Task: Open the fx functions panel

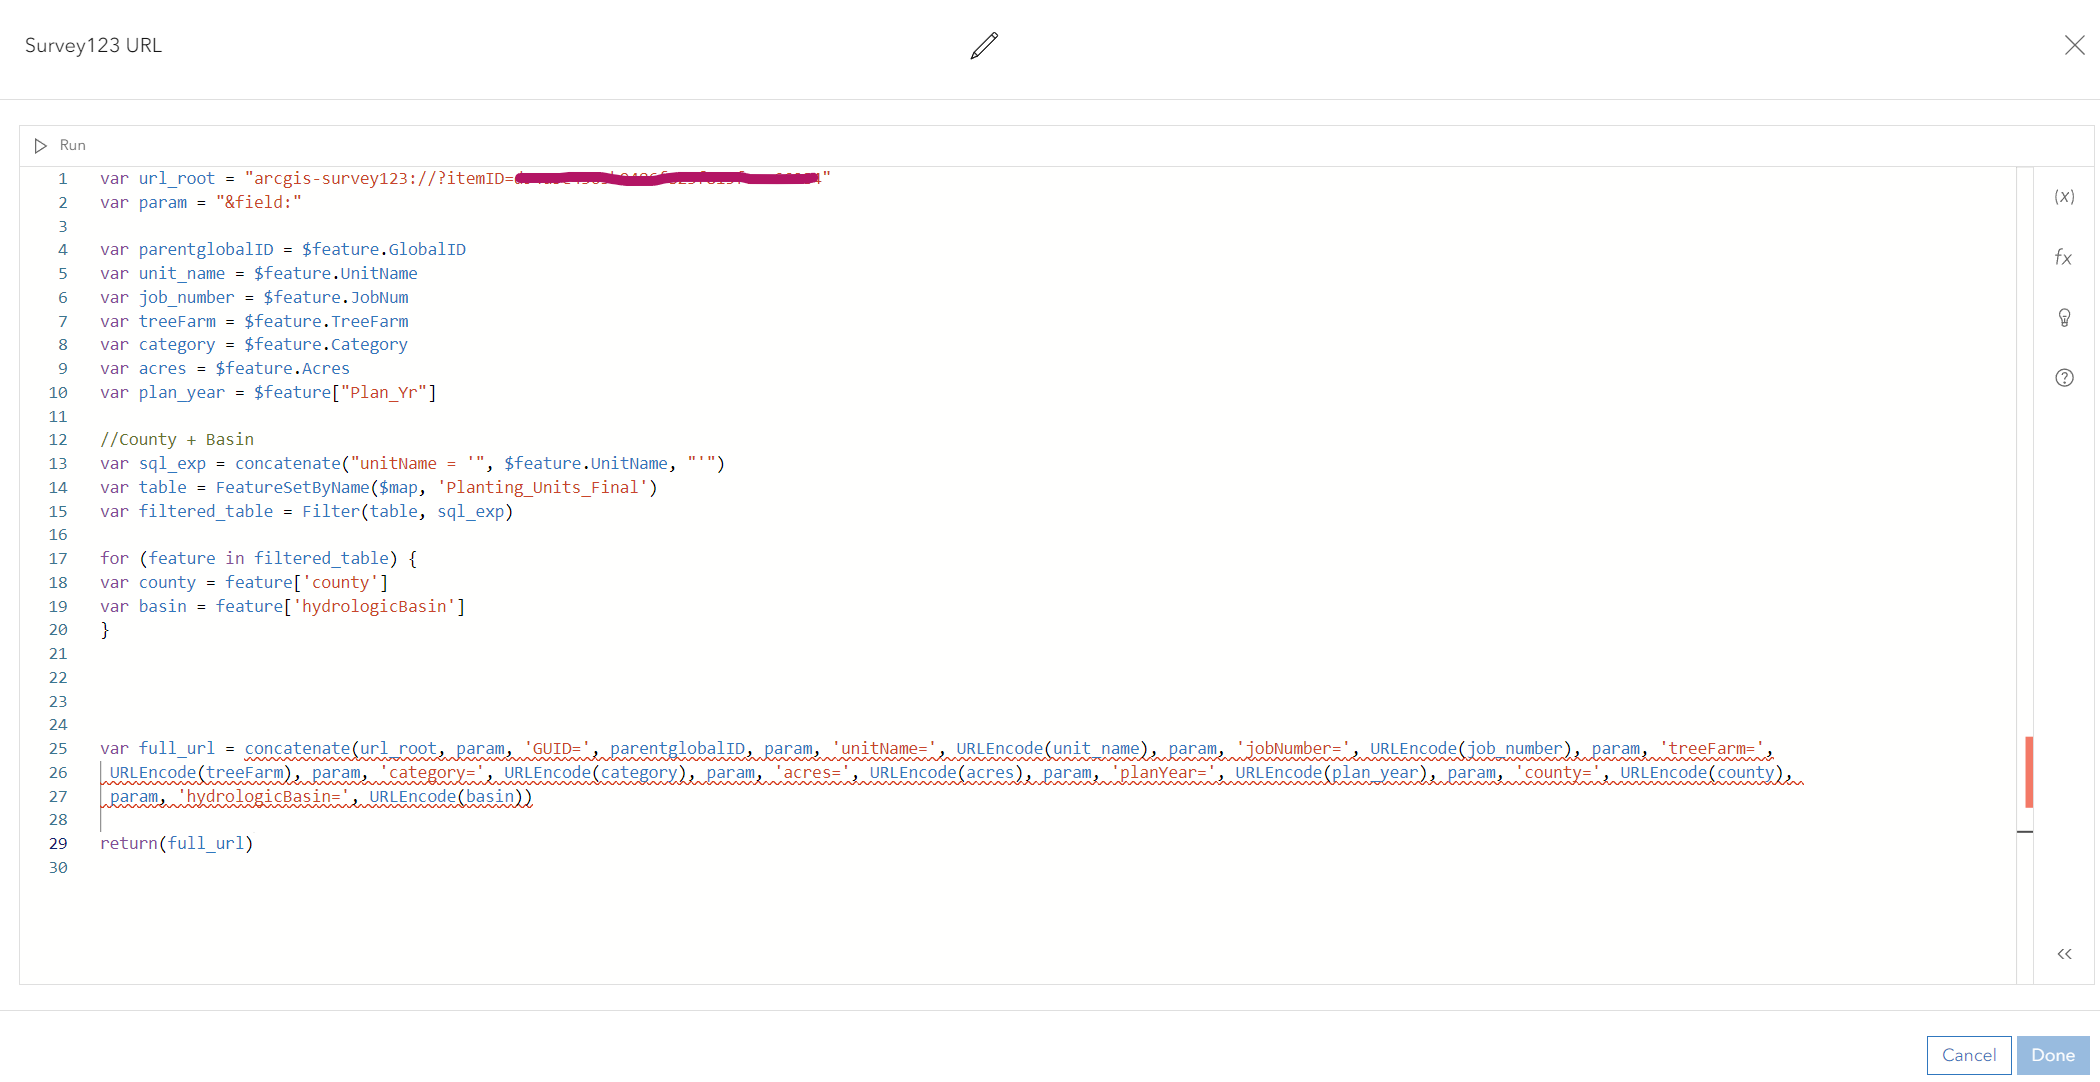Action: pos(2064,257)
